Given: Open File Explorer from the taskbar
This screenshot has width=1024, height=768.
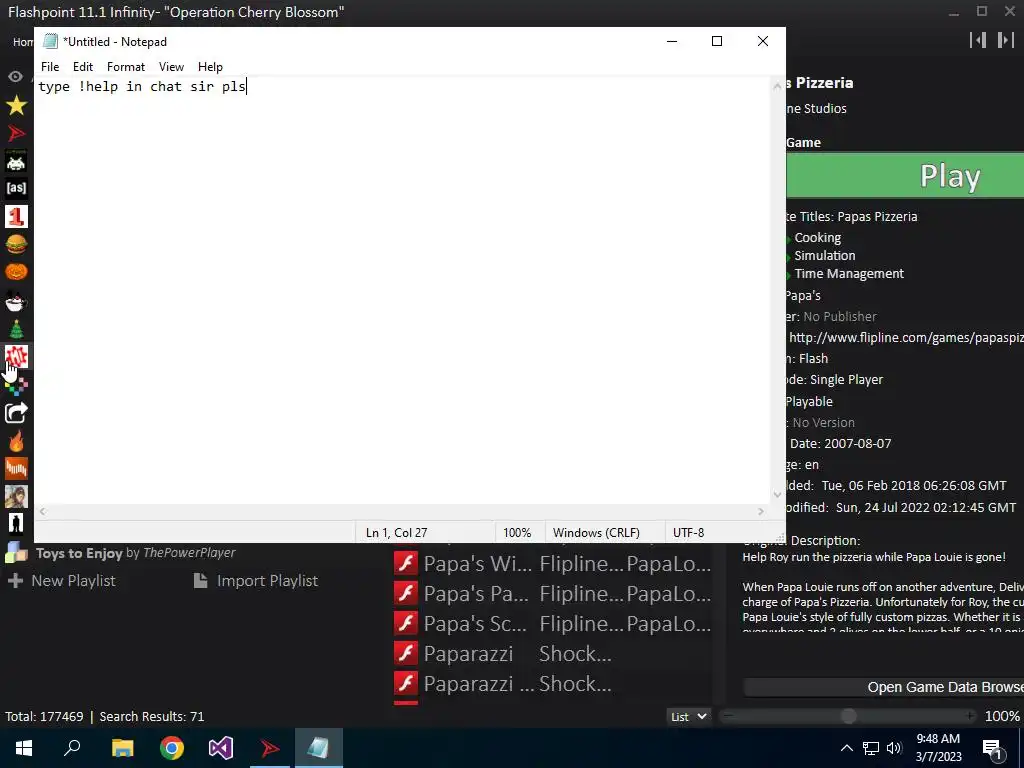Looking at the screenshot, I should point(122,748).
